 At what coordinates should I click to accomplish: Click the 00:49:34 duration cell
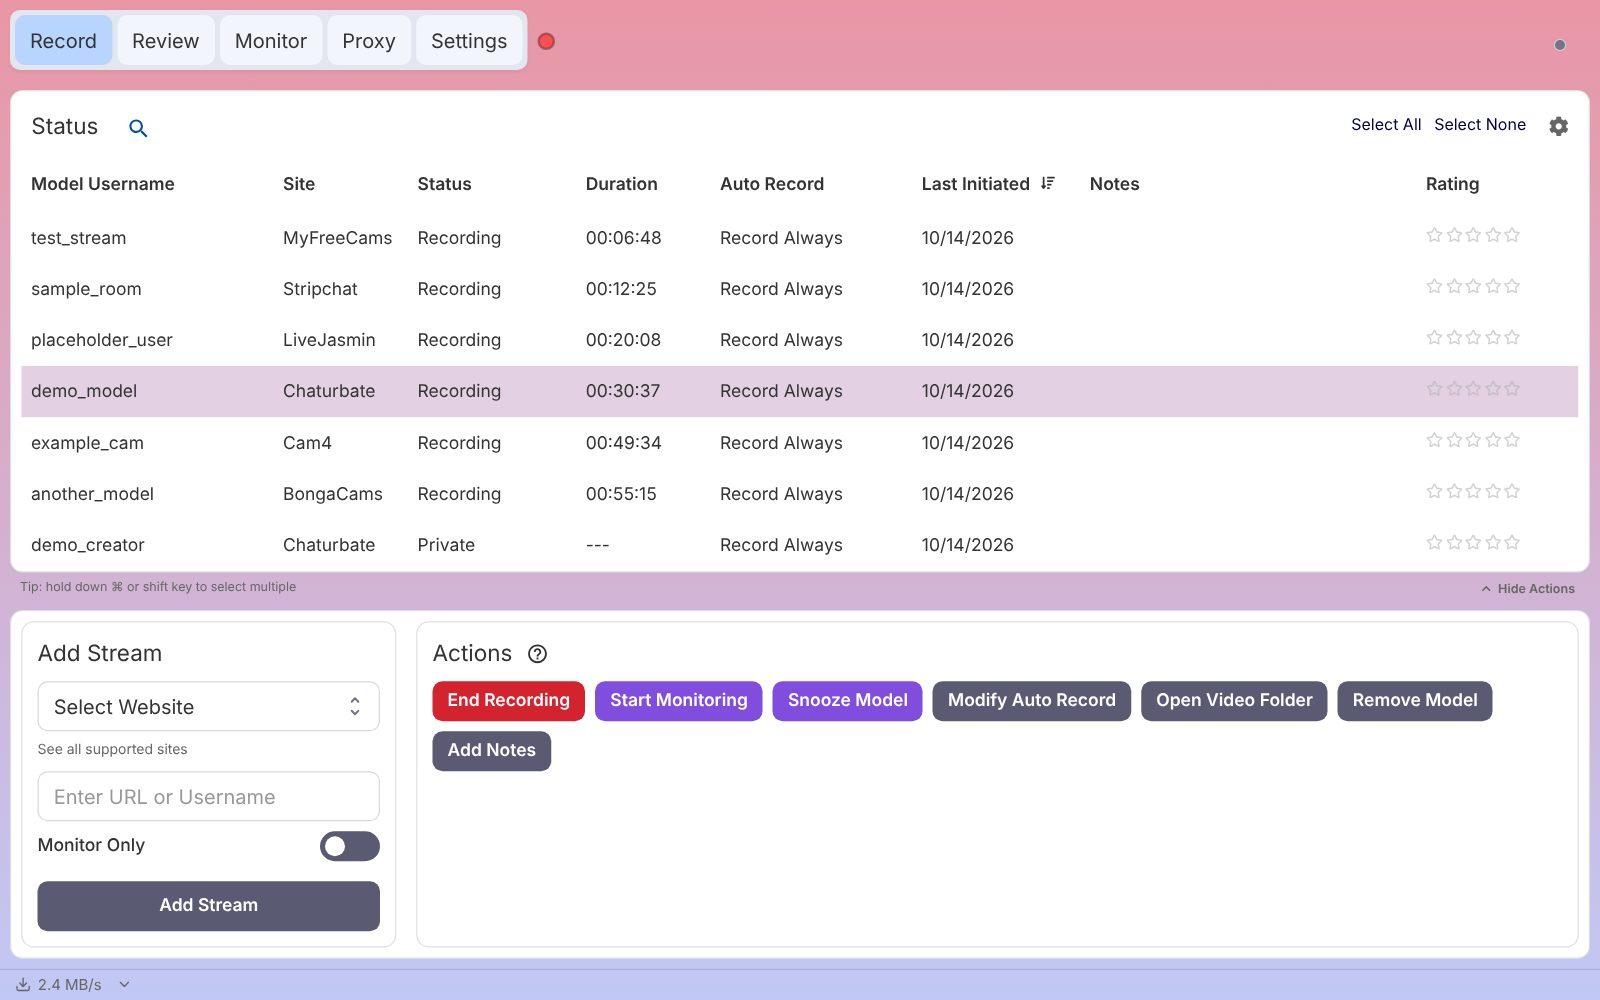623,443
